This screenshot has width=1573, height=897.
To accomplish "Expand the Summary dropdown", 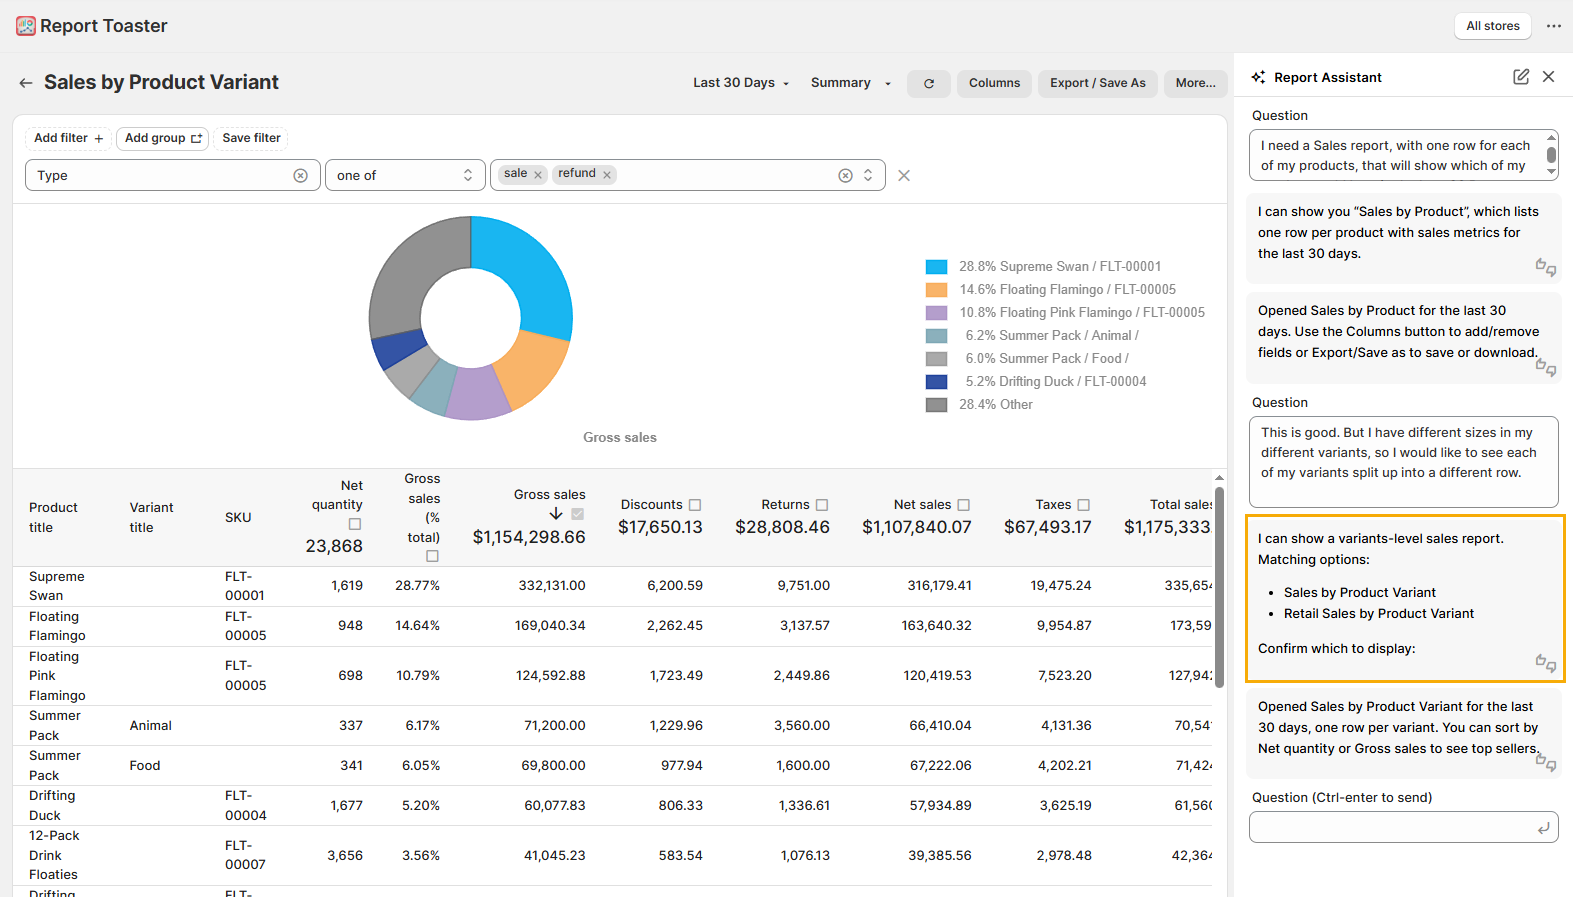I will pyautogui.click(x=850, y=83).
